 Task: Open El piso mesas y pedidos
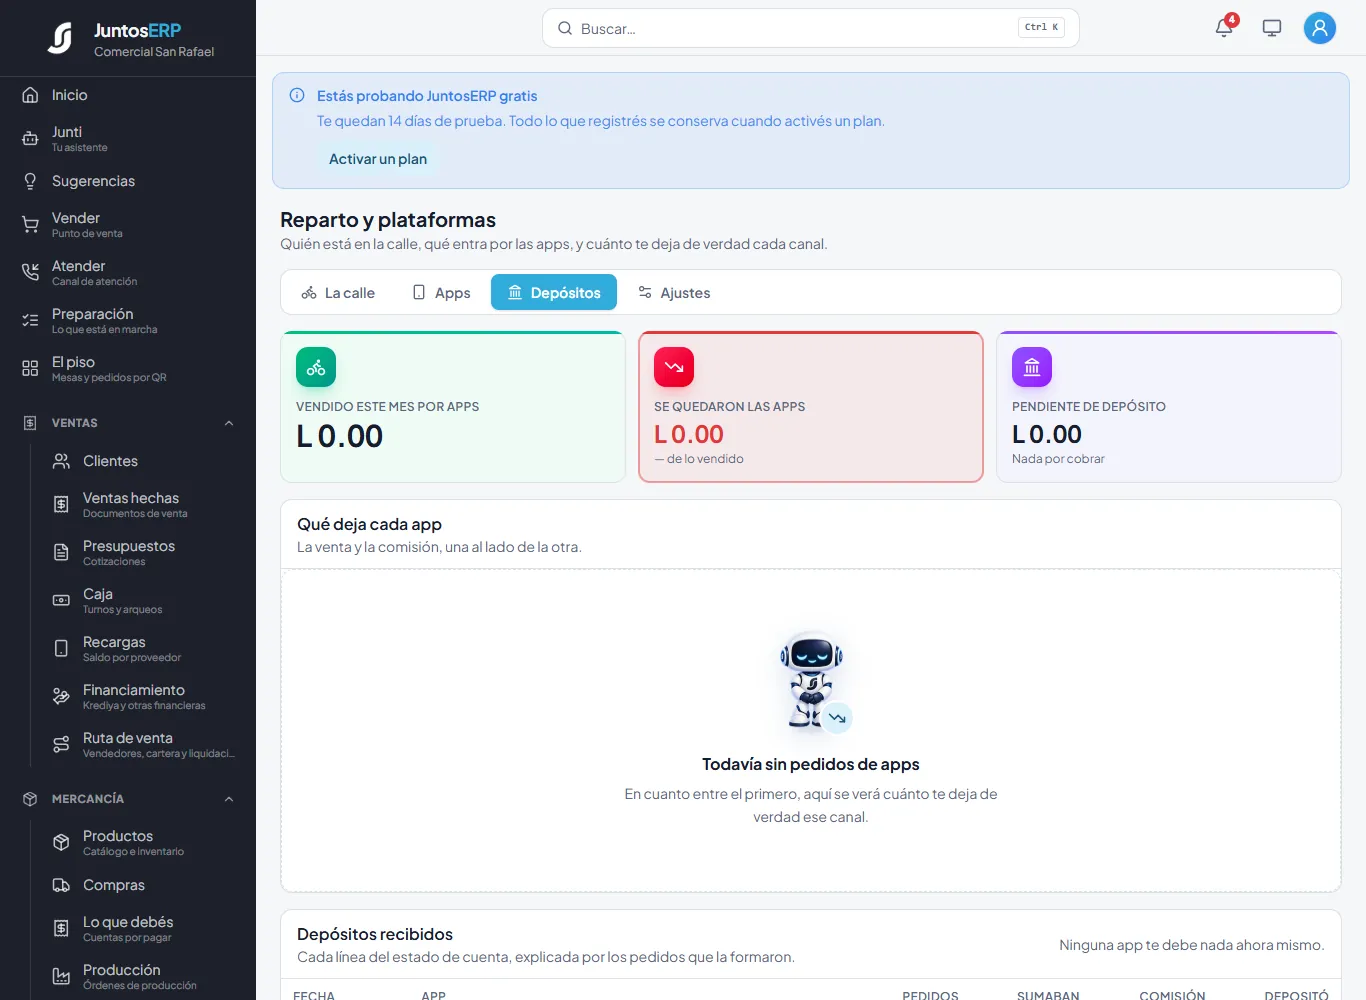coord(128,369)
